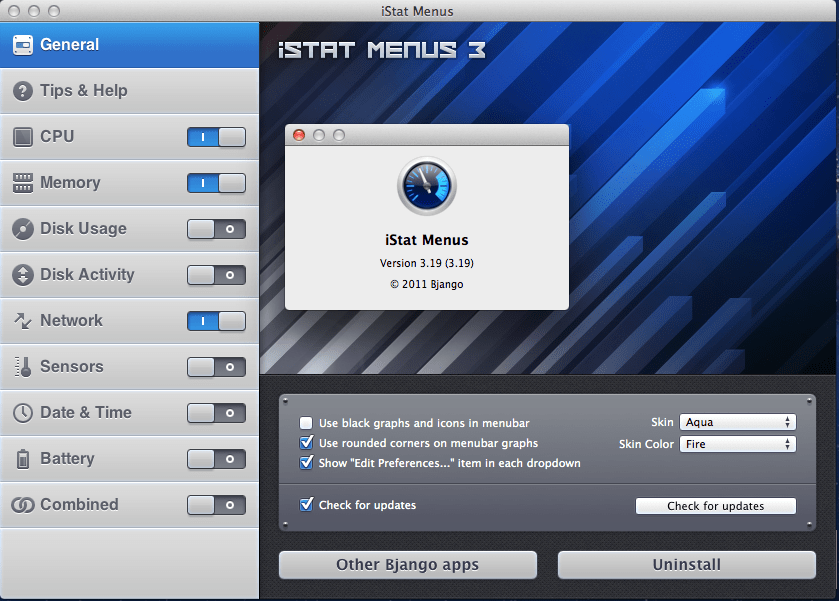
Task: Click the Uninstall button
Action: [x=687, y=565]
